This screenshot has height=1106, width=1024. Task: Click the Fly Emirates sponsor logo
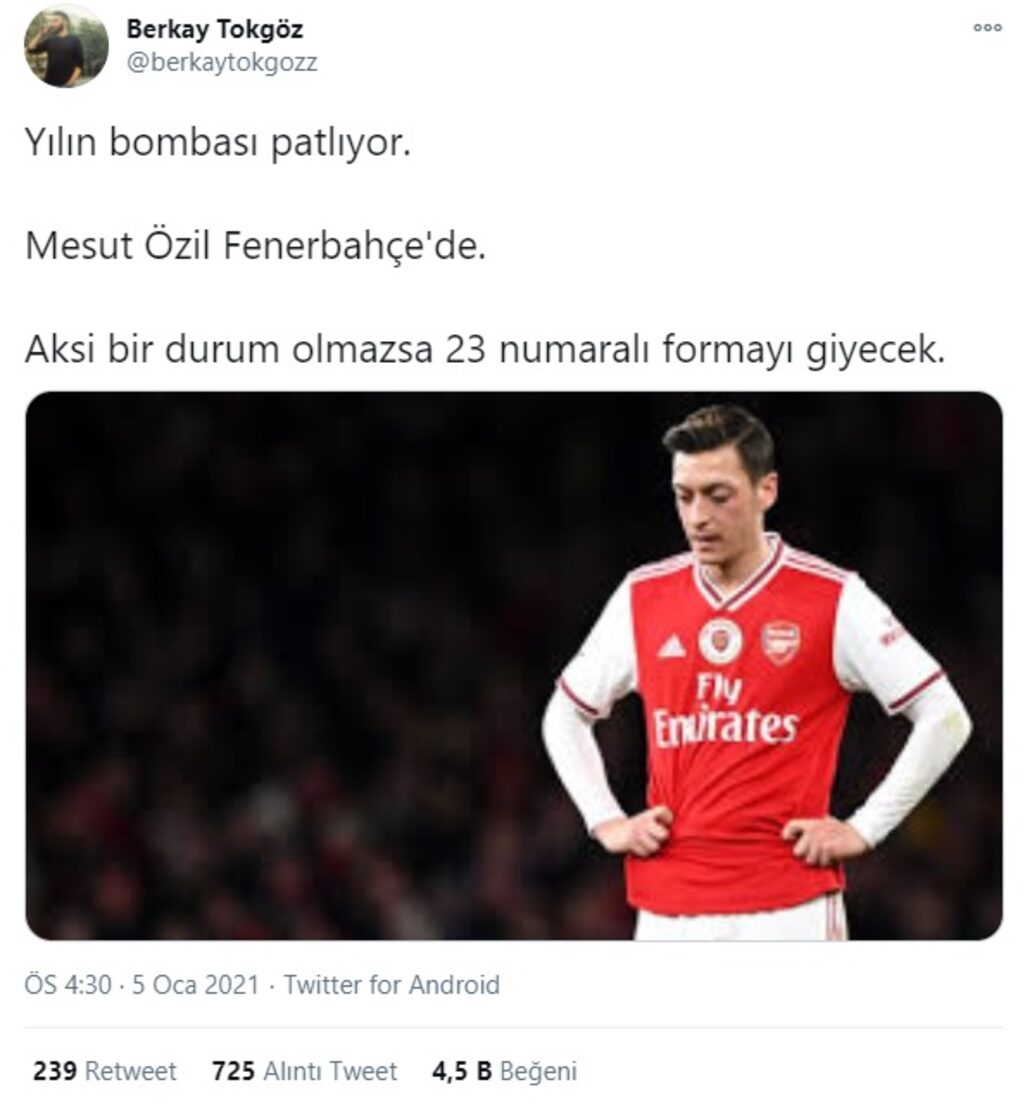(x=725, y=710)
